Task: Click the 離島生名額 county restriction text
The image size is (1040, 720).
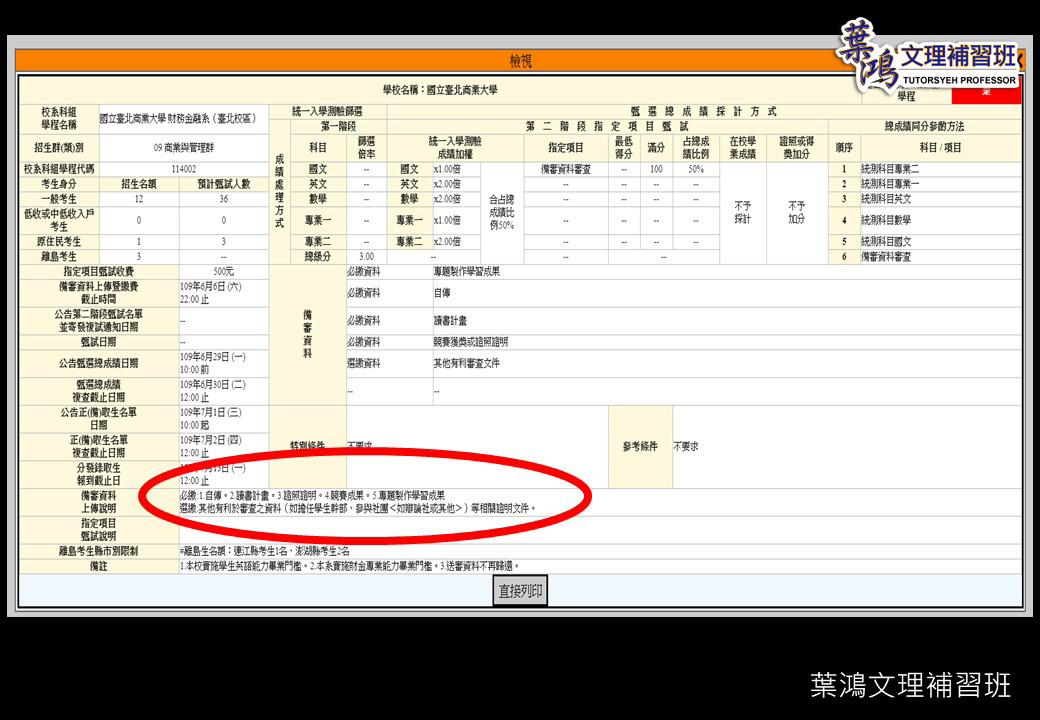Action: tap(264, 550)
